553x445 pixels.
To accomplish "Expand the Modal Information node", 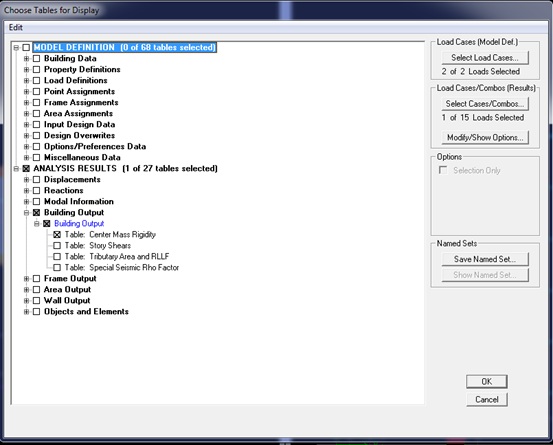I will (x=26, y=202).
